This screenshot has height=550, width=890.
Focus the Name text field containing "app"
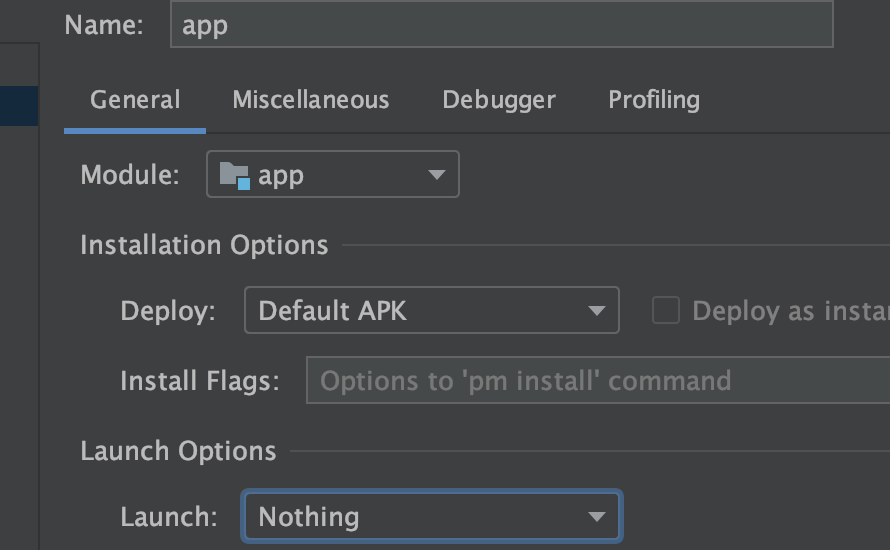(501, 25)
